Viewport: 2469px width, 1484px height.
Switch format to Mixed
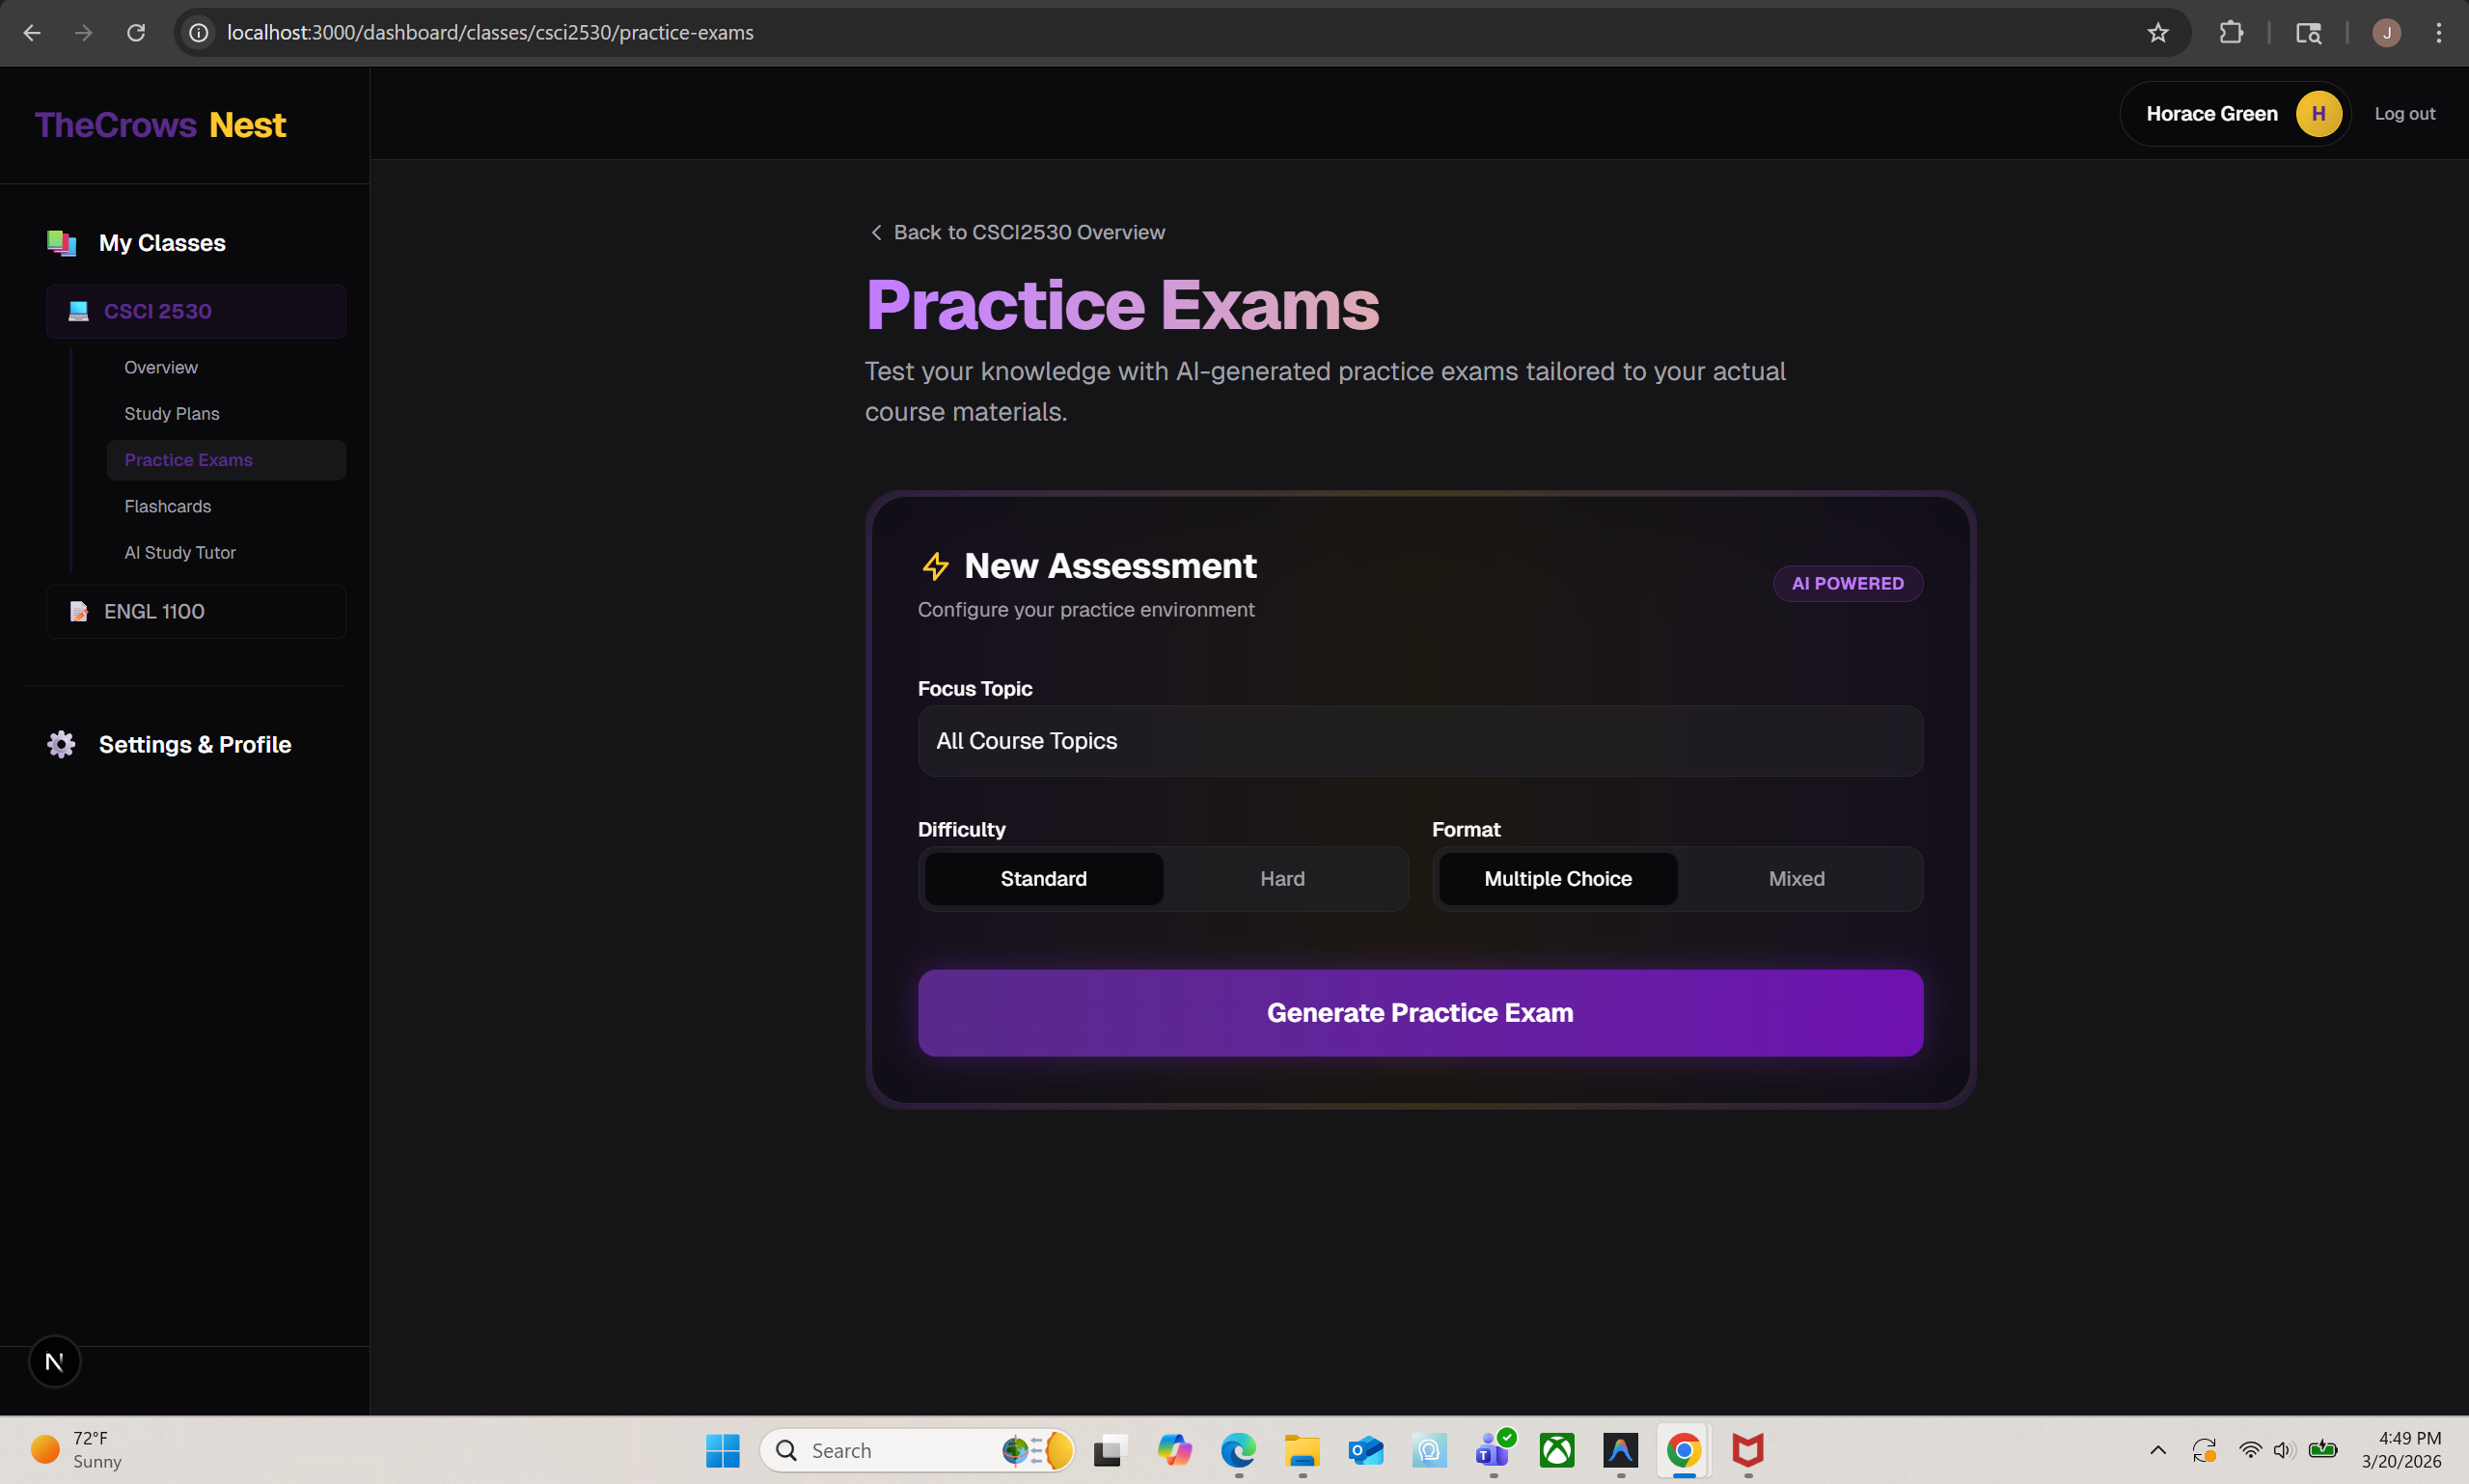(1796, 879)
